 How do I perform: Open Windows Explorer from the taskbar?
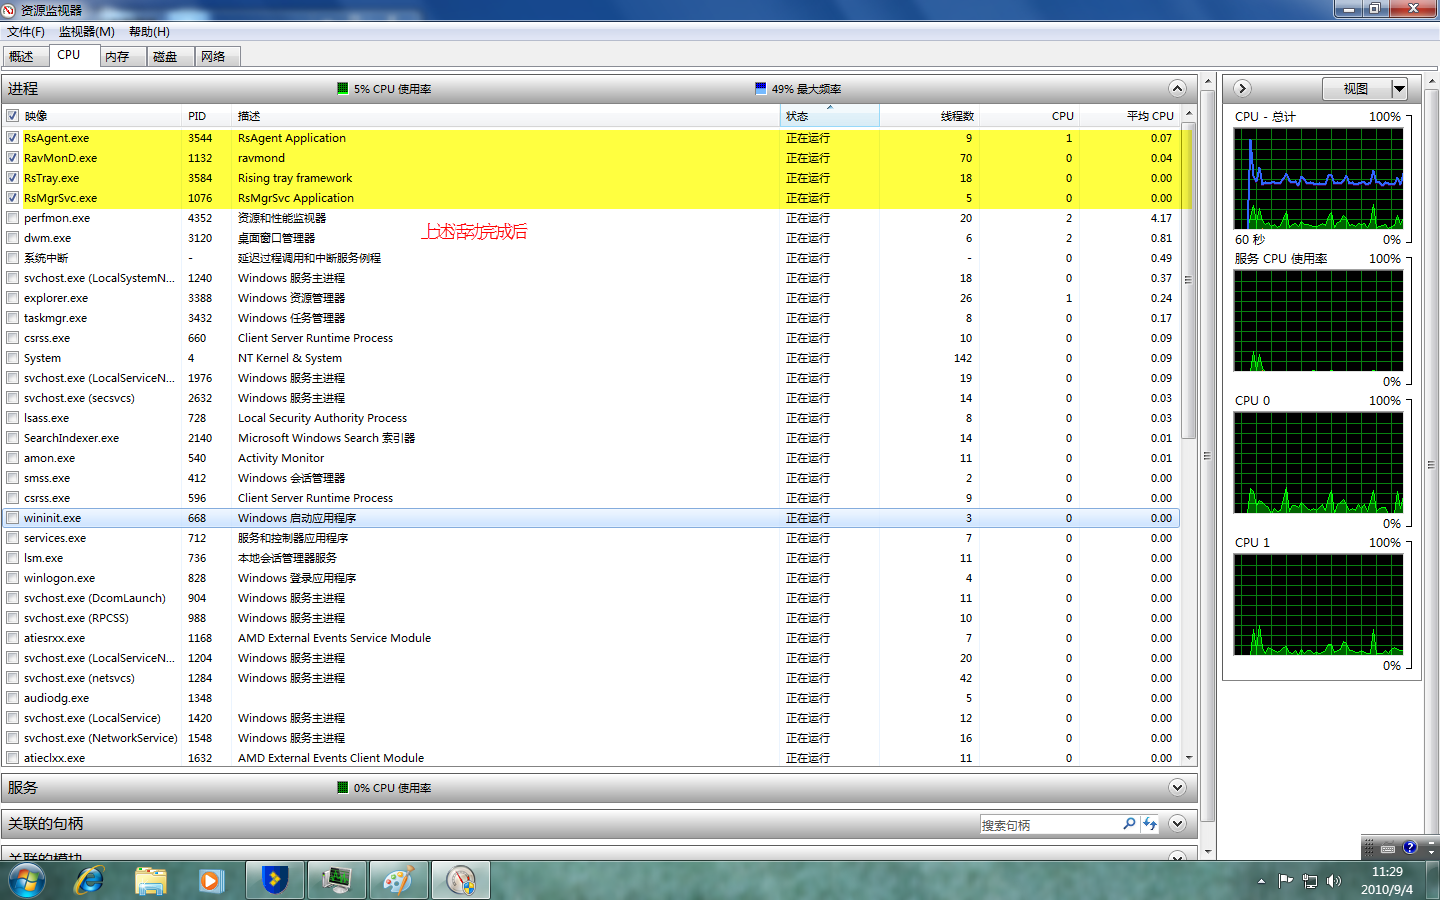click(151, 881)
